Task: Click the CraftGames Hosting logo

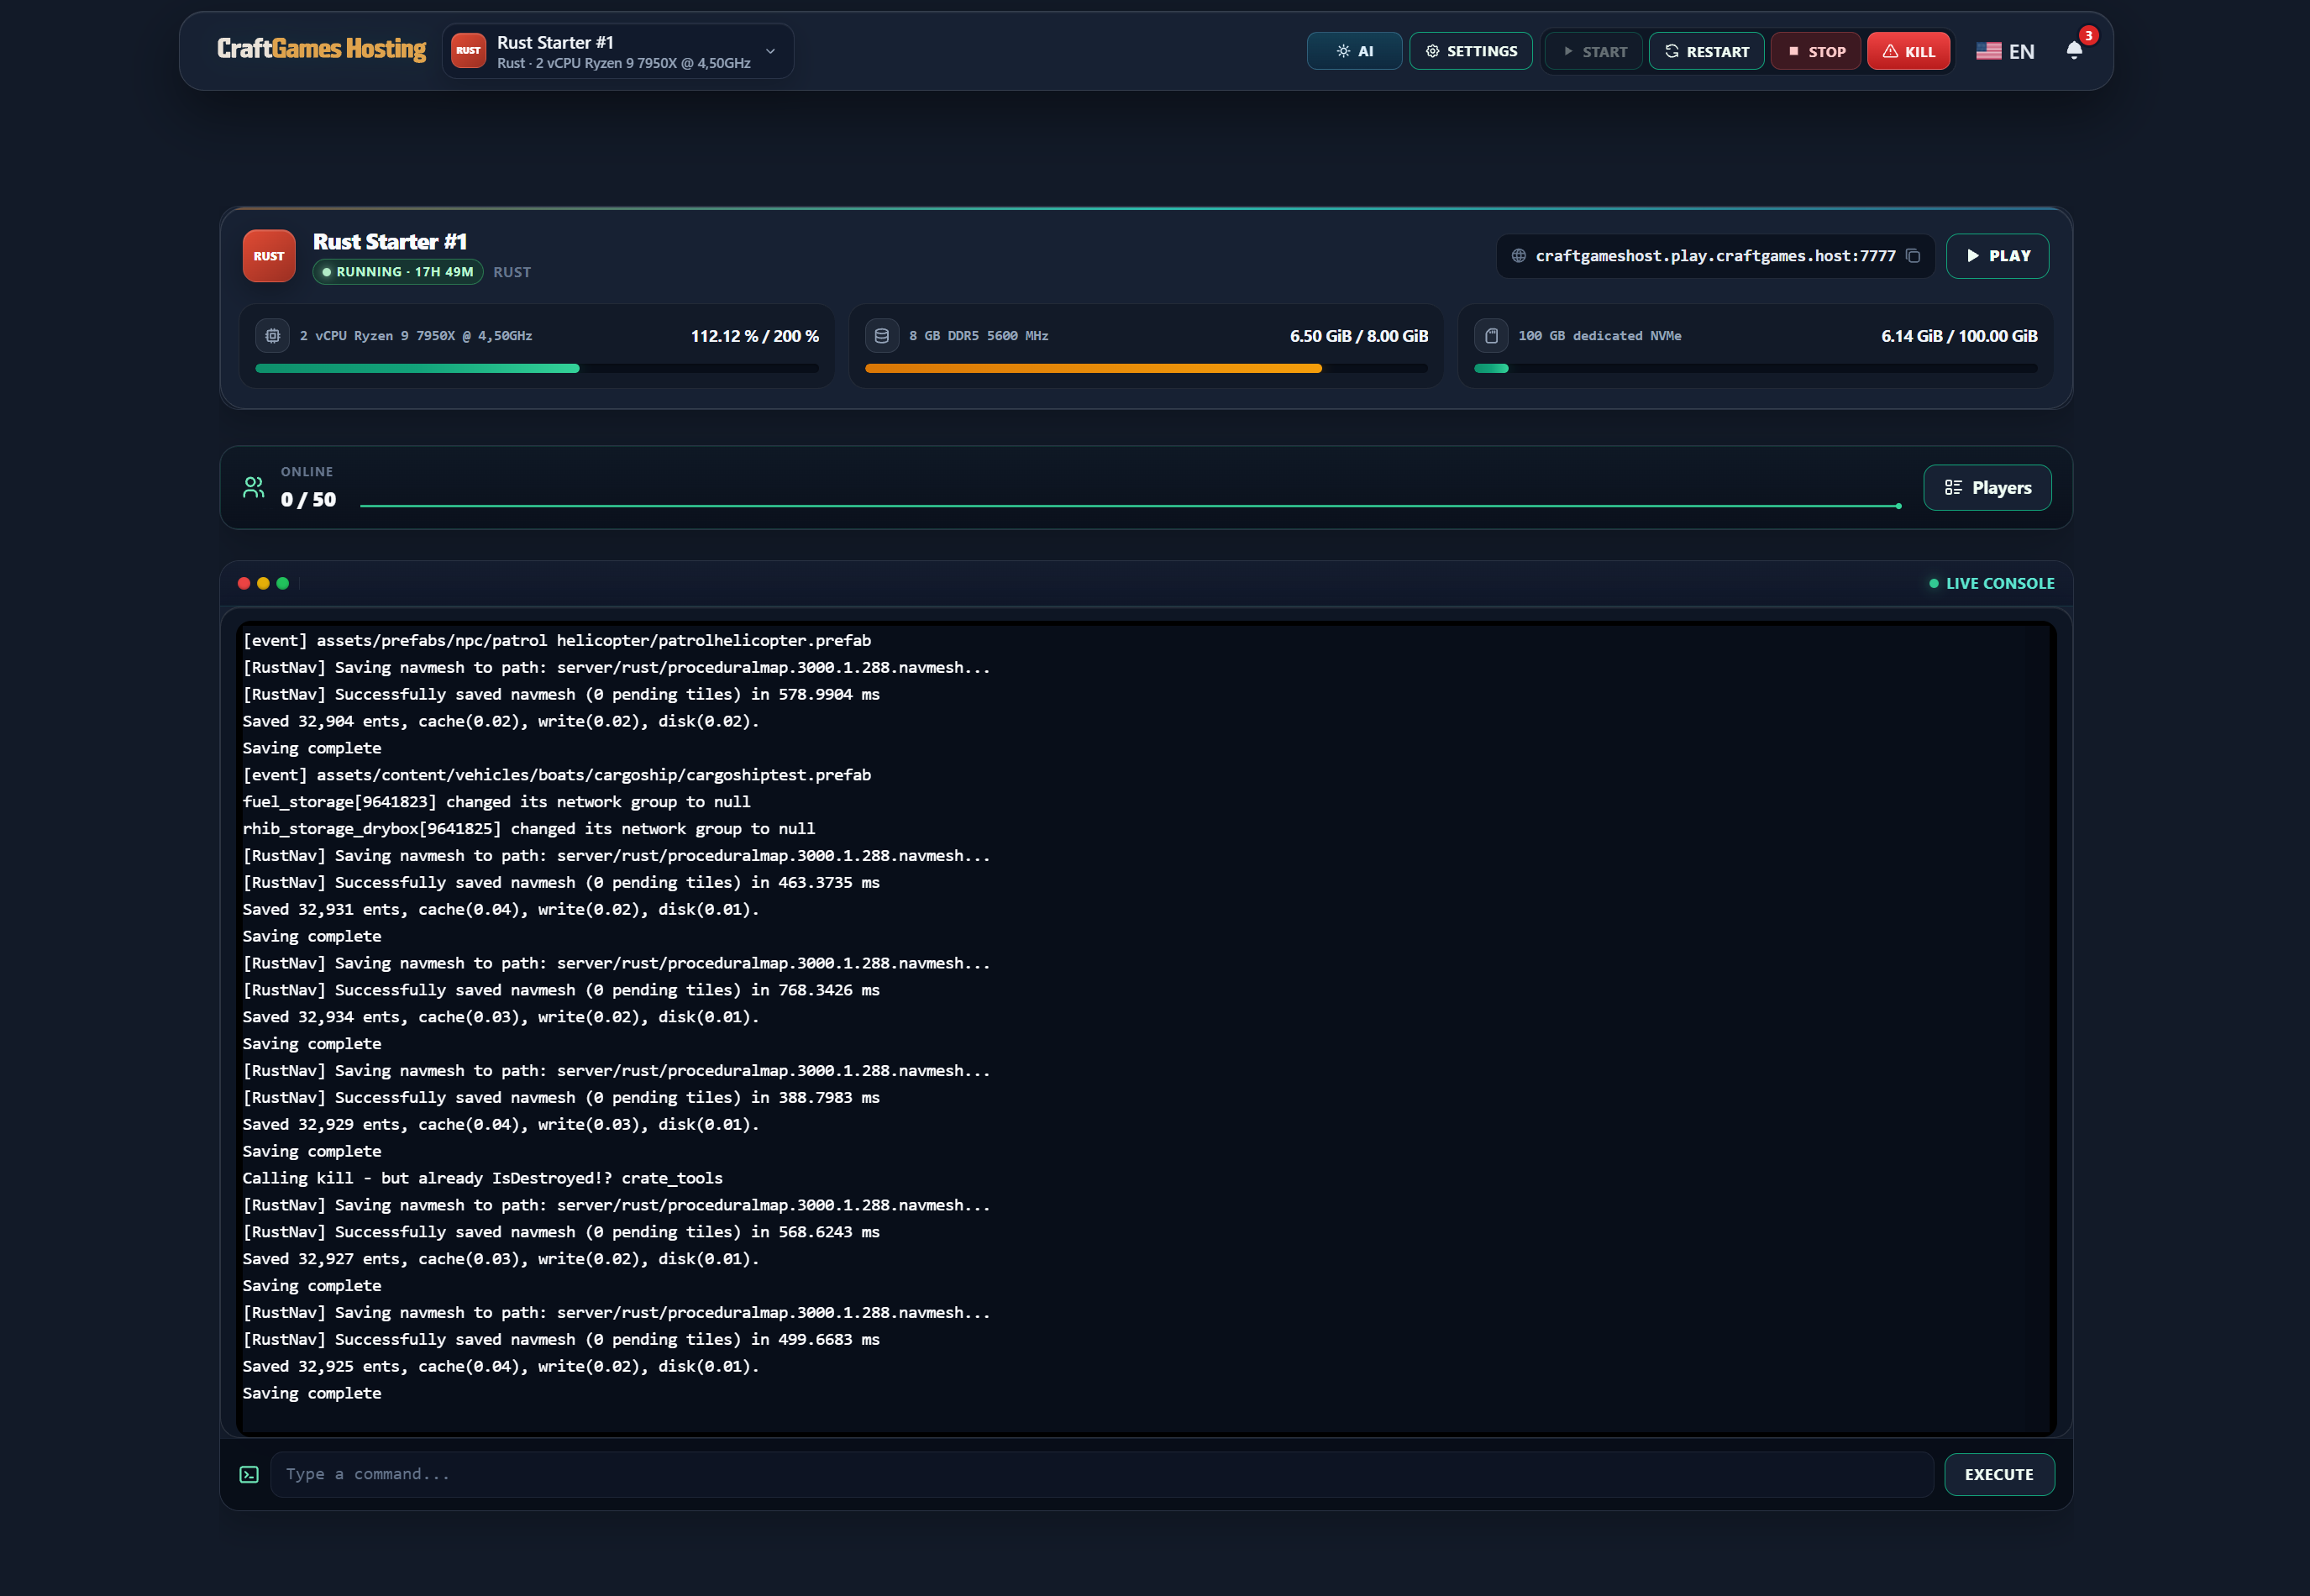Action: coord(321,49)
